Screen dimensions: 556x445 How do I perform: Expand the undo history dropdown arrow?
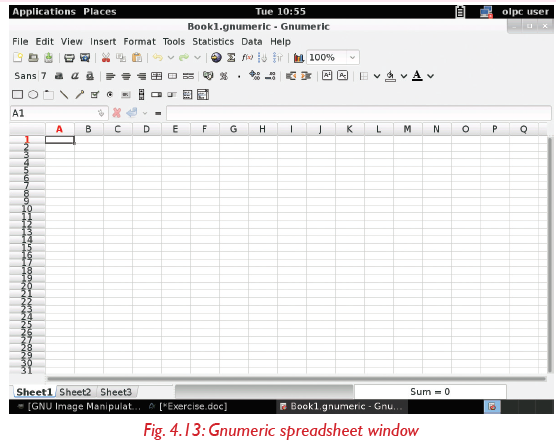pyautogui.click(x=171, y=57)
